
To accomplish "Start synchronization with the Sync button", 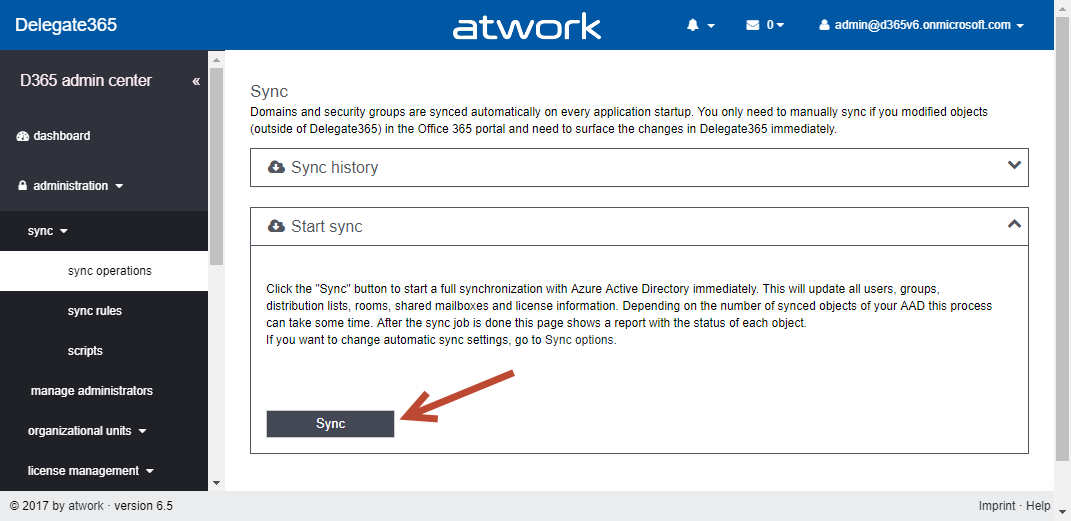I will pos(331,423).
